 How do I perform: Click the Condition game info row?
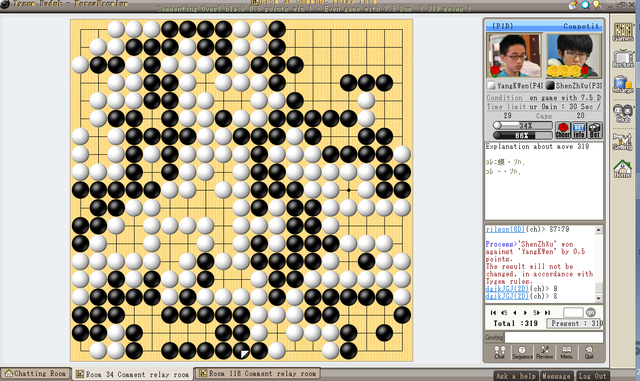[x=544, y=98]
